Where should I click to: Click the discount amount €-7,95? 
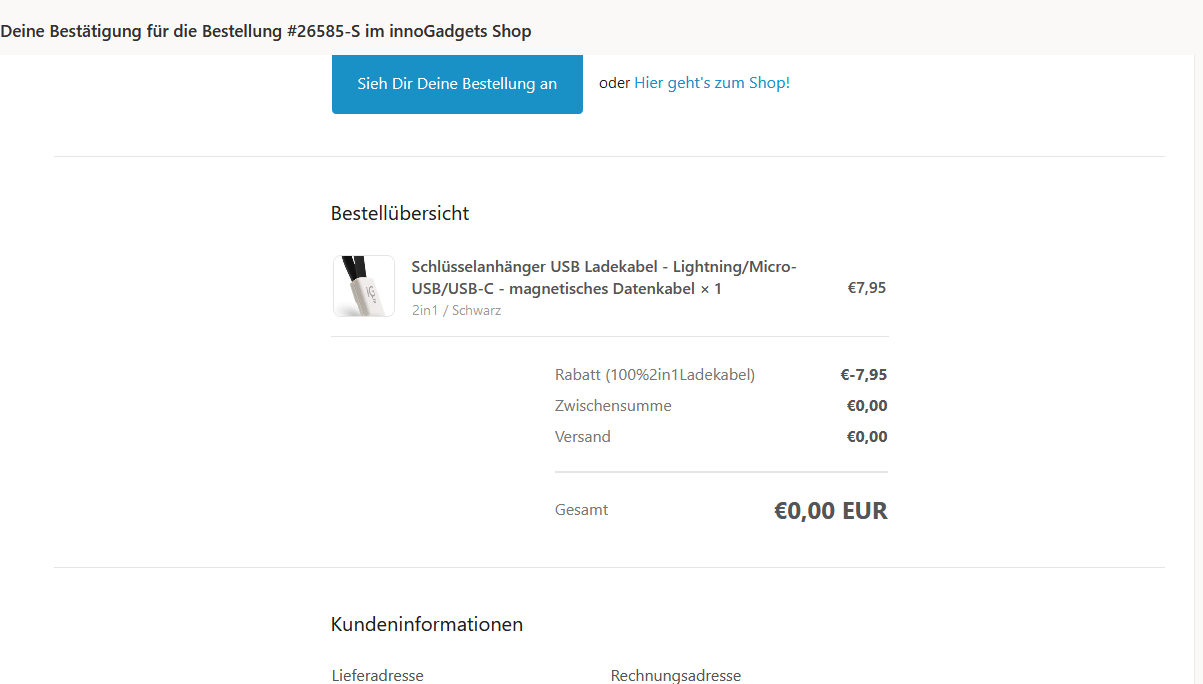(x=863, y=375)
